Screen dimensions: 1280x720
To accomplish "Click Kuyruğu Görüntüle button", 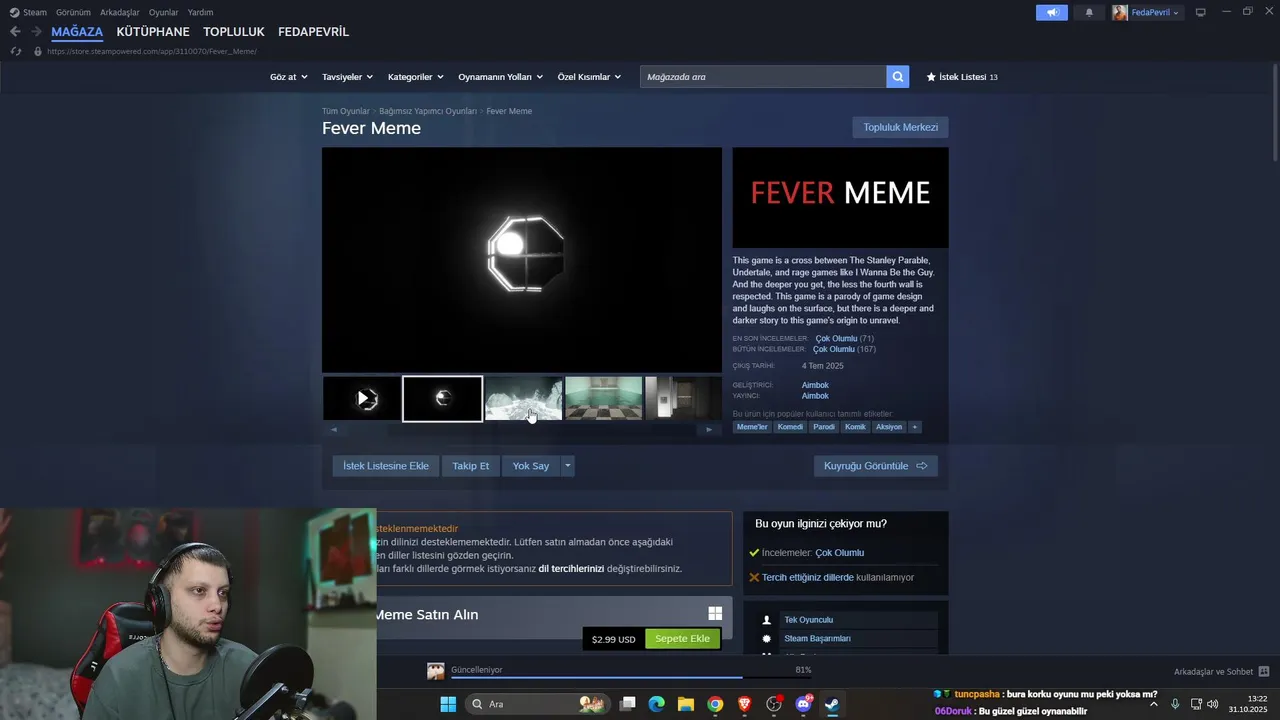I will [876, 466].
